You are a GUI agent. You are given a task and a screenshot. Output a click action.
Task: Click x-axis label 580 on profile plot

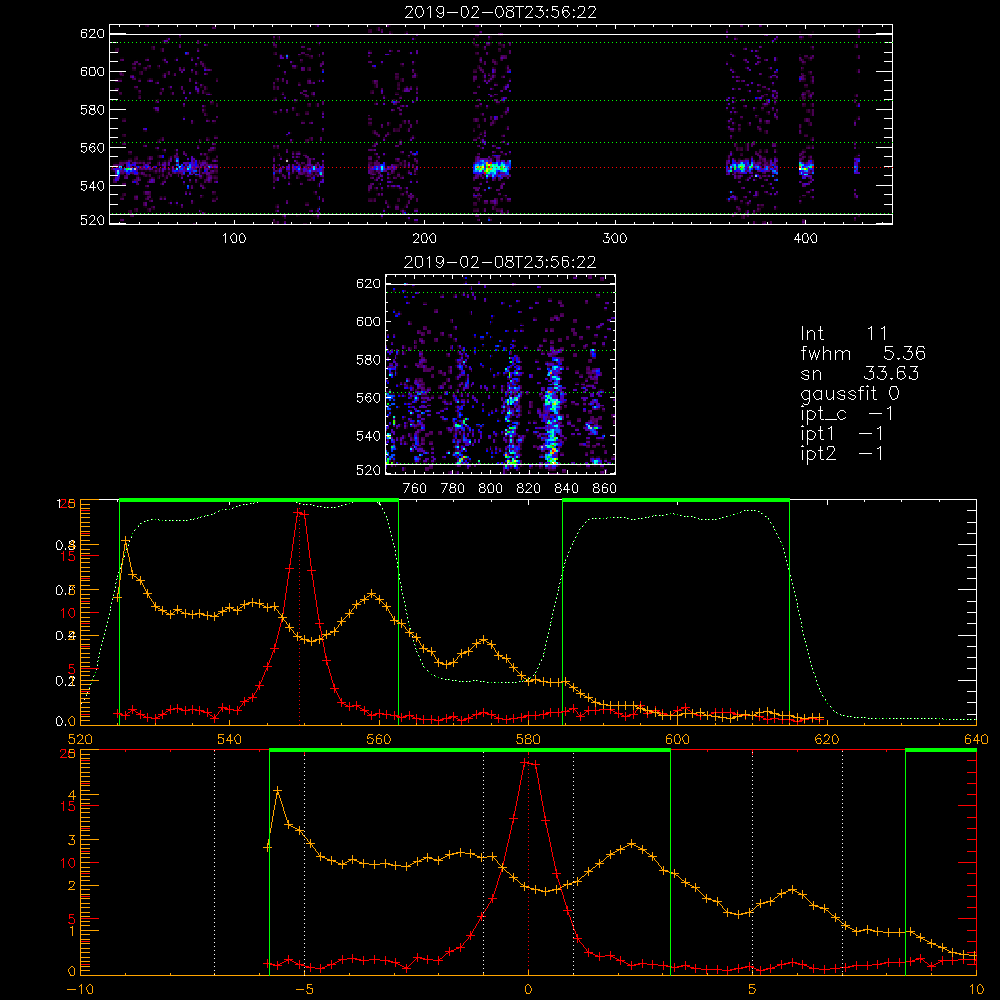point(528,739)
